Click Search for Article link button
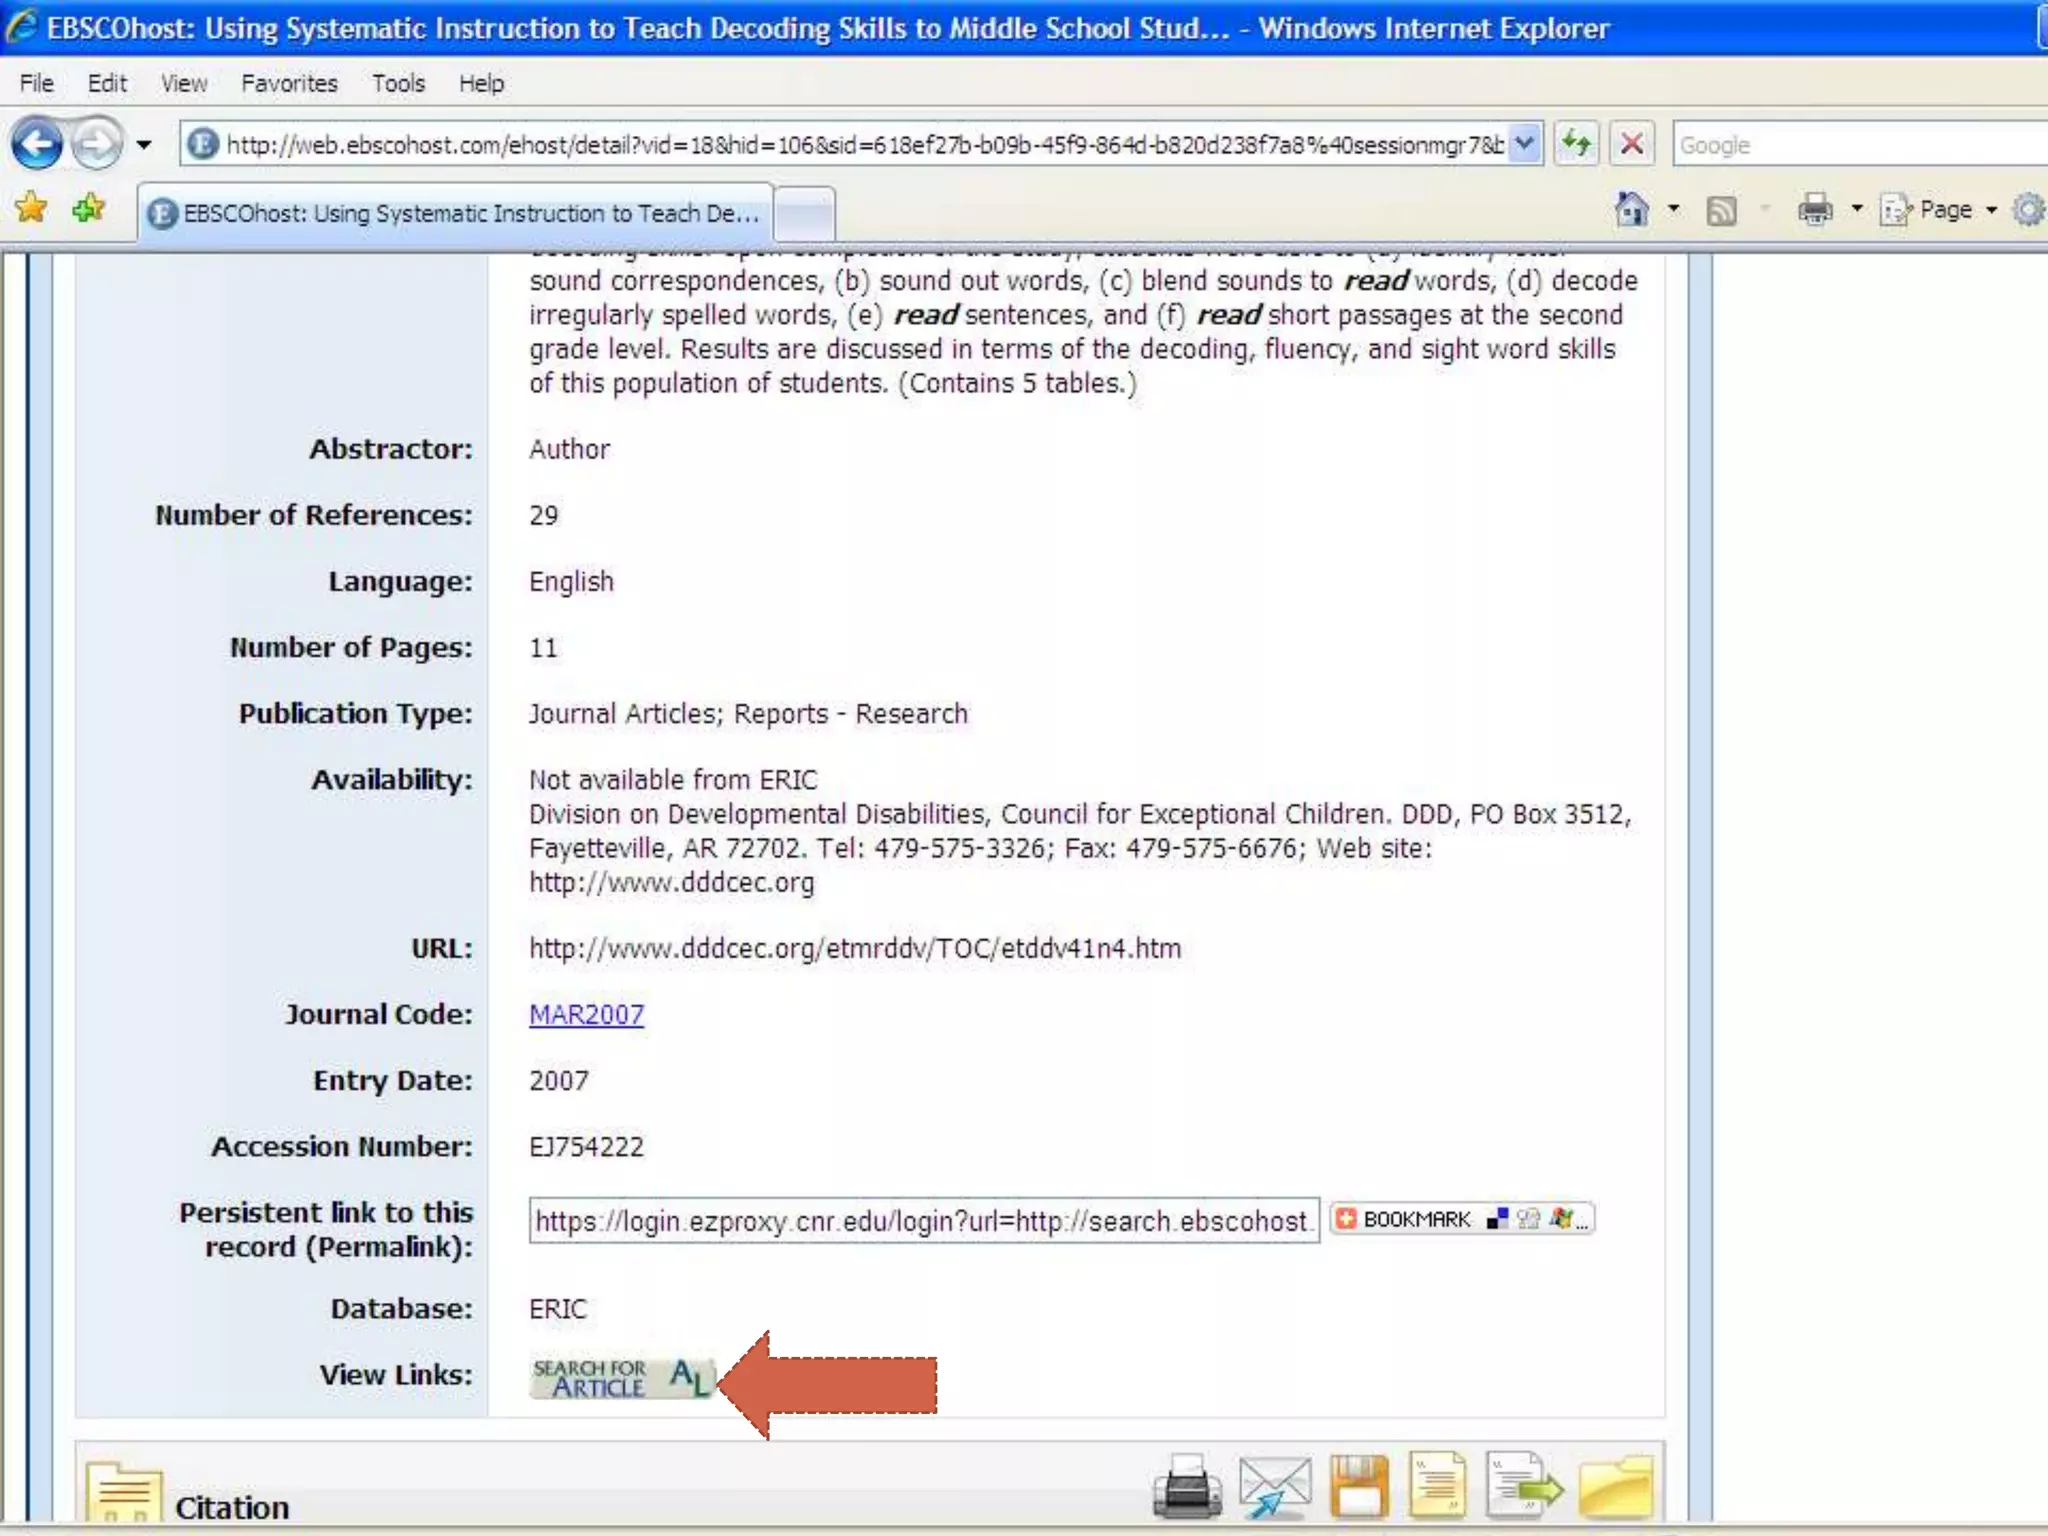2048x1536 pixels. coord(622,1378)
